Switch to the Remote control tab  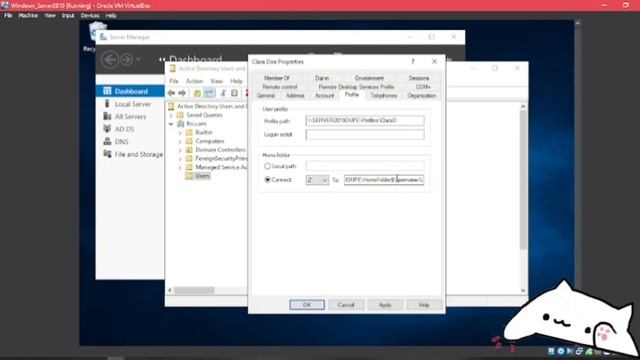click(x=280, y=87)
